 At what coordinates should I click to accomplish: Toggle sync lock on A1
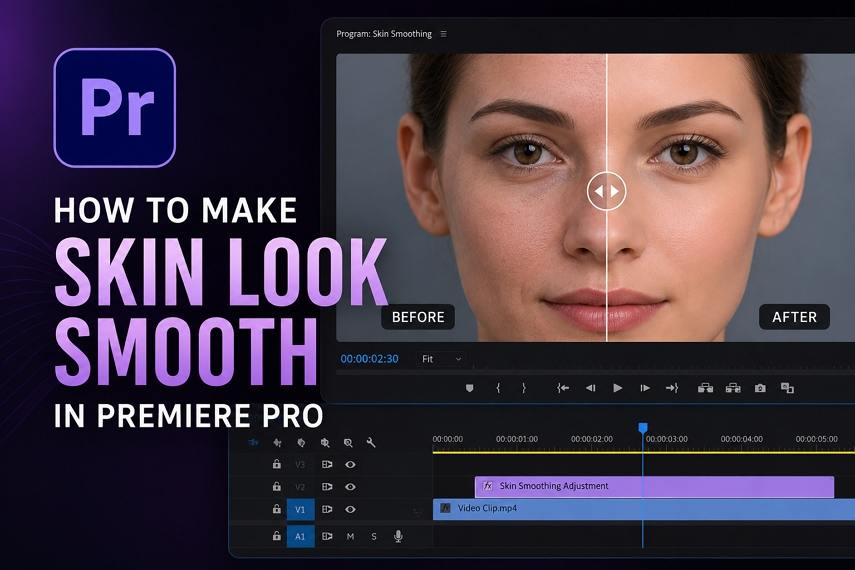(x=327, y=536)
